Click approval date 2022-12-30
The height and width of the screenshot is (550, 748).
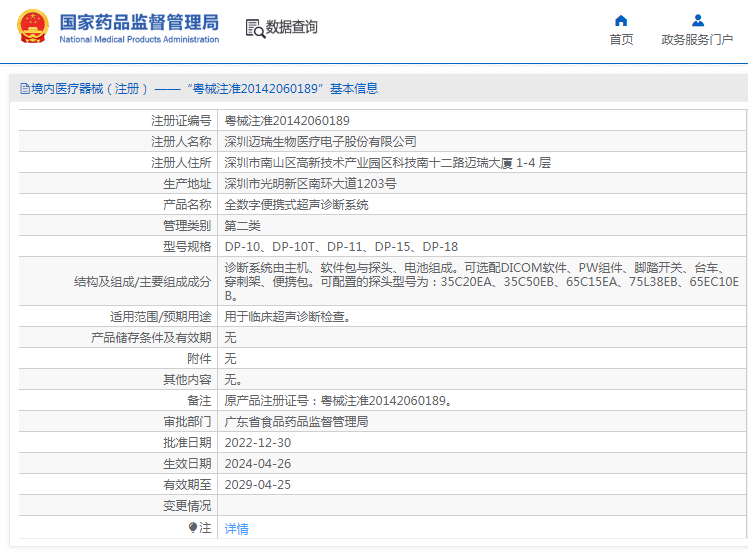click(x=258, y=443)
